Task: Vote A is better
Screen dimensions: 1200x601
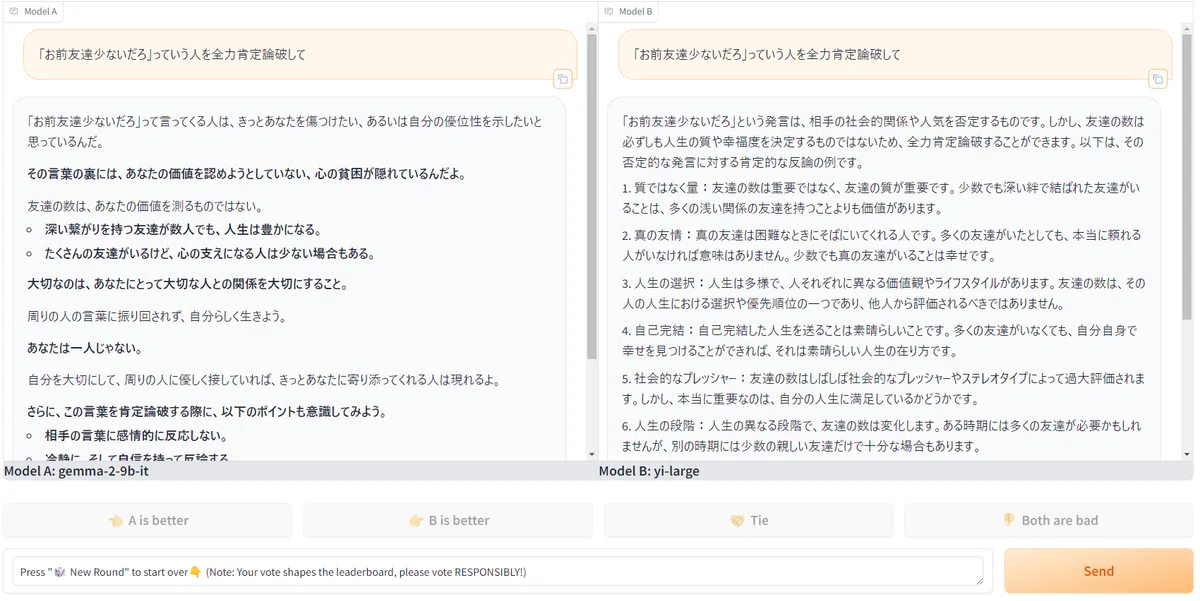Action: point(148,520)
